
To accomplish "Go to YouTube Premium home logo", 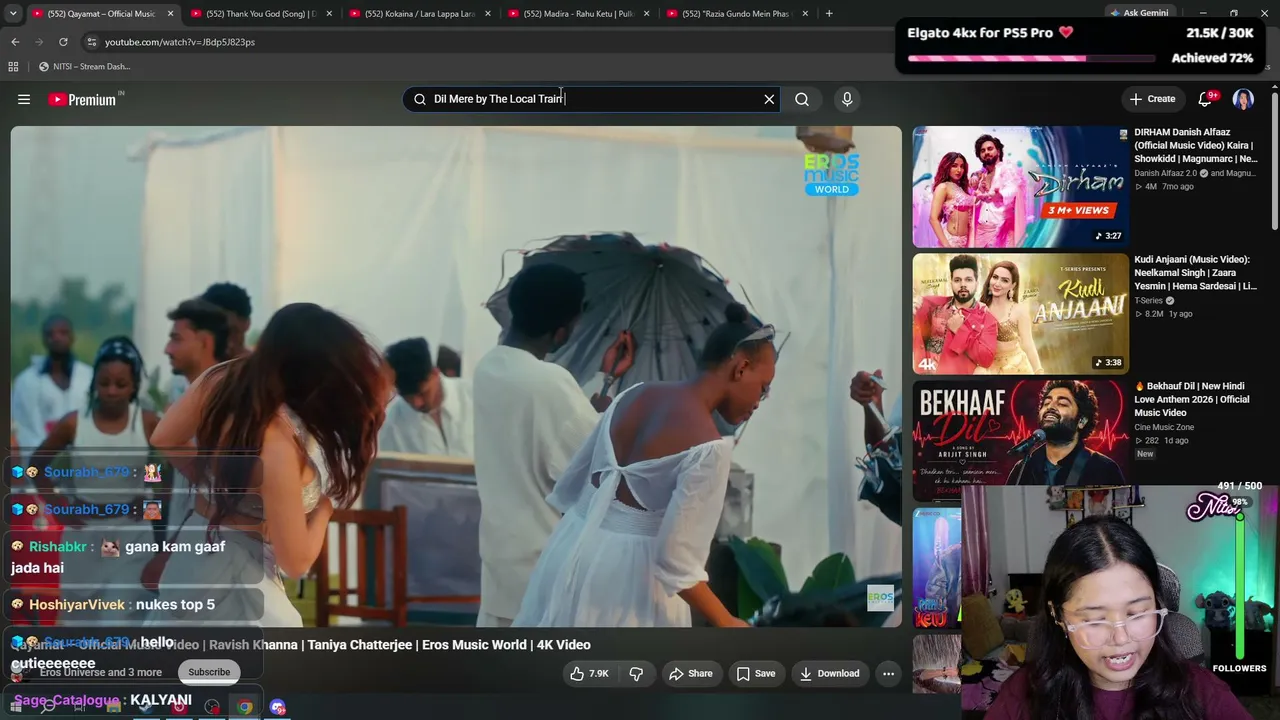I will (x=84, y=99).
